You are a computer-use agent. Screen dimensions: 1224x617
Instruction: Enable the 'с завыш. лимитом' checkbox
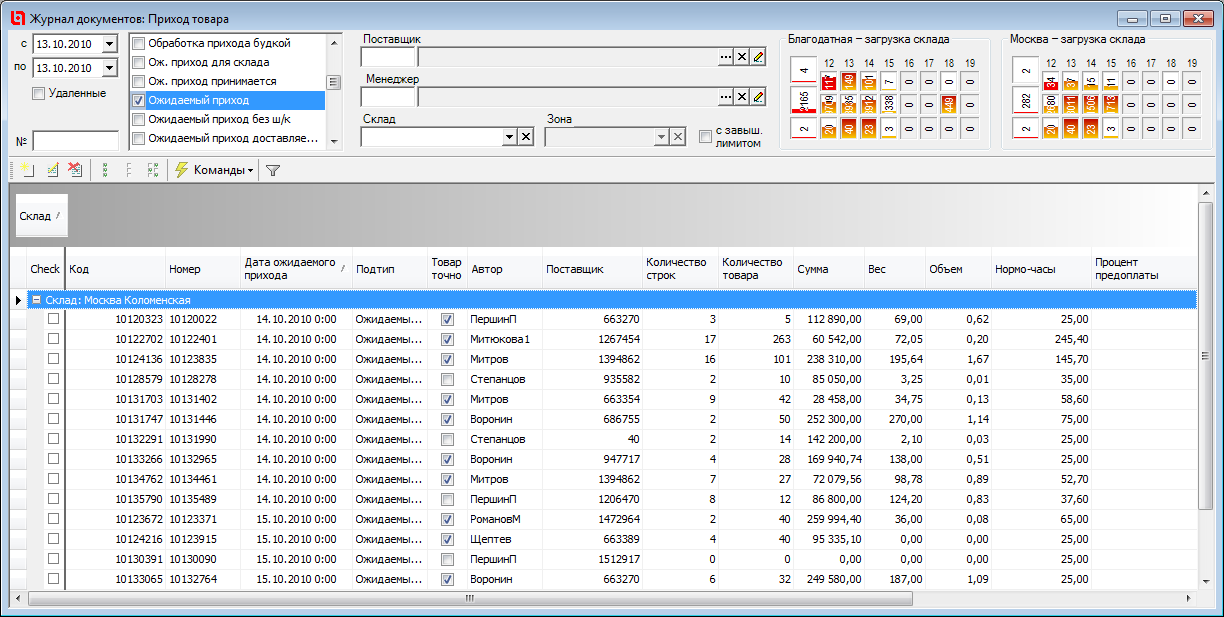click(x=705, y=137)
